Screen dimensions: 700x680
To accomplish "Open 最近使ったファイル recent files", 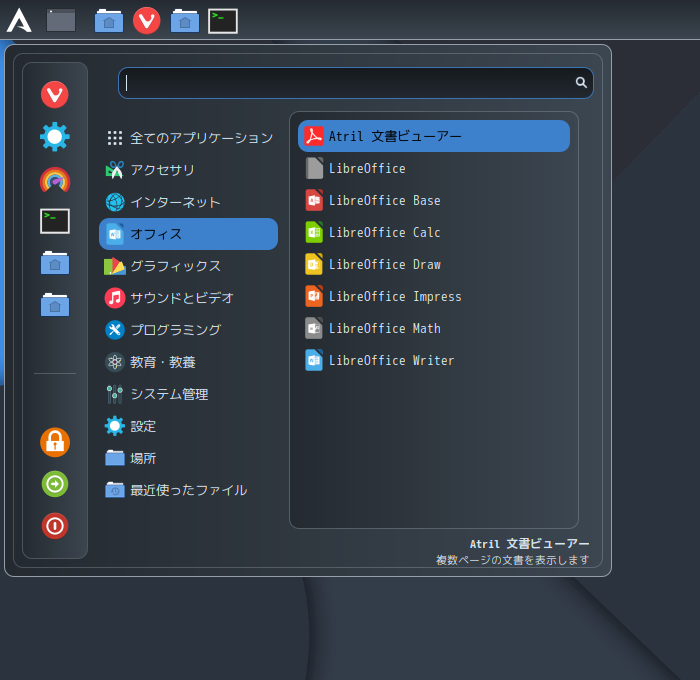I will pos(188,490).
